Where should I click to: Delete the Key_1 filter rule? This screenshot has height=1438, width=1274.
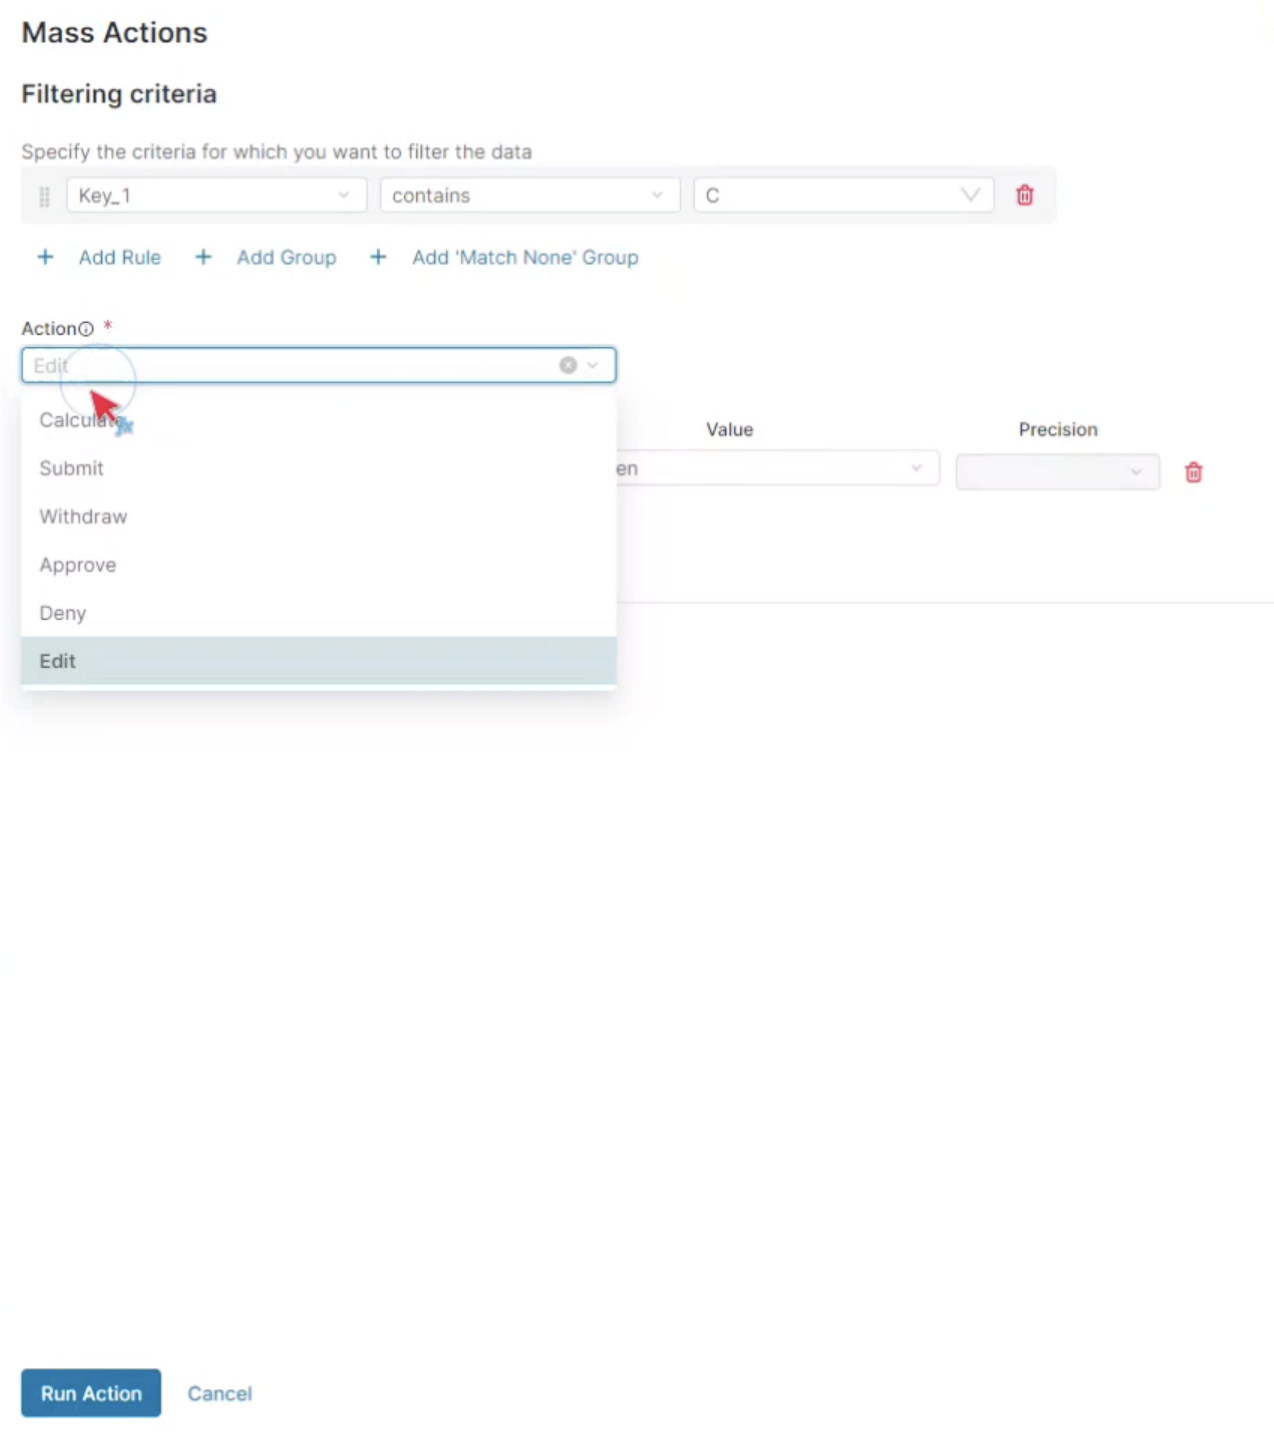pyautogui.click(x=1024, y=195)
